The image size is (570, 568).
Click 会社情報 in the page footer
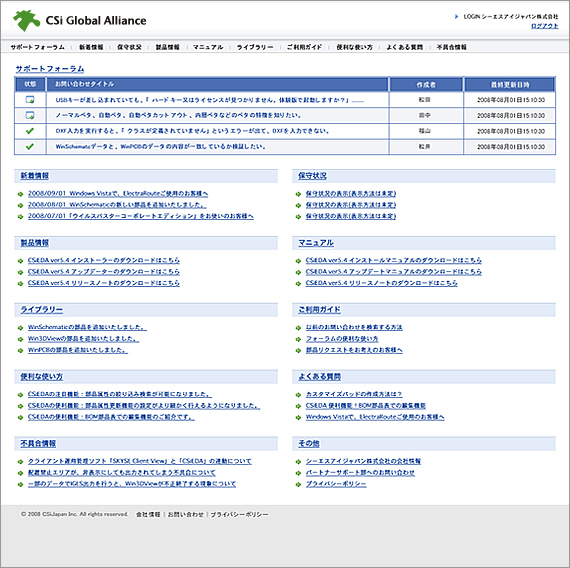148,515
